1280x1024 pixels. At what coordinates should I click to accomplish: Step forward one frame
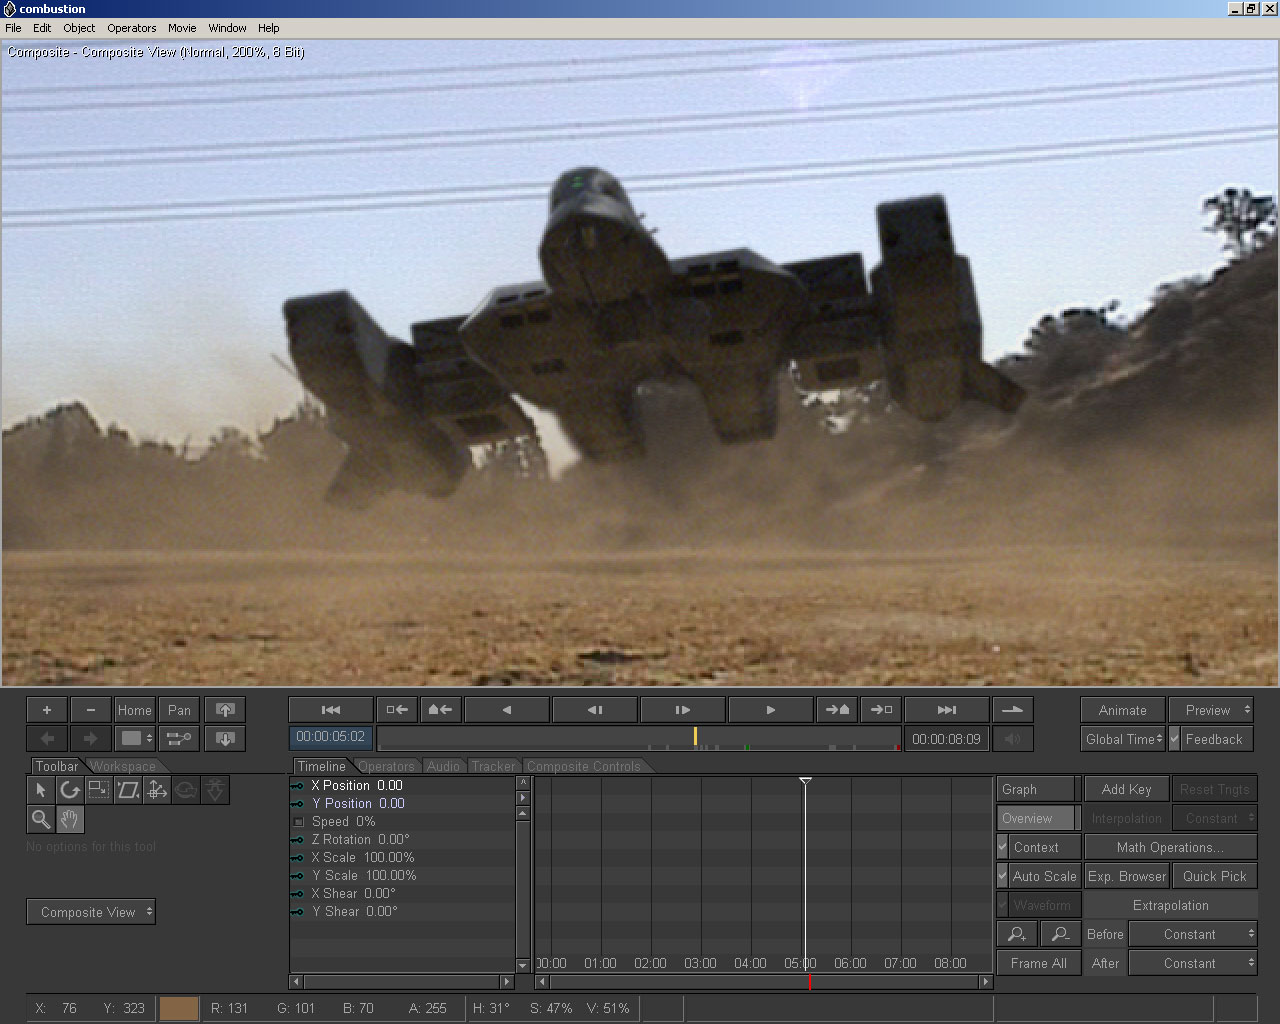[x=683, y=710]
